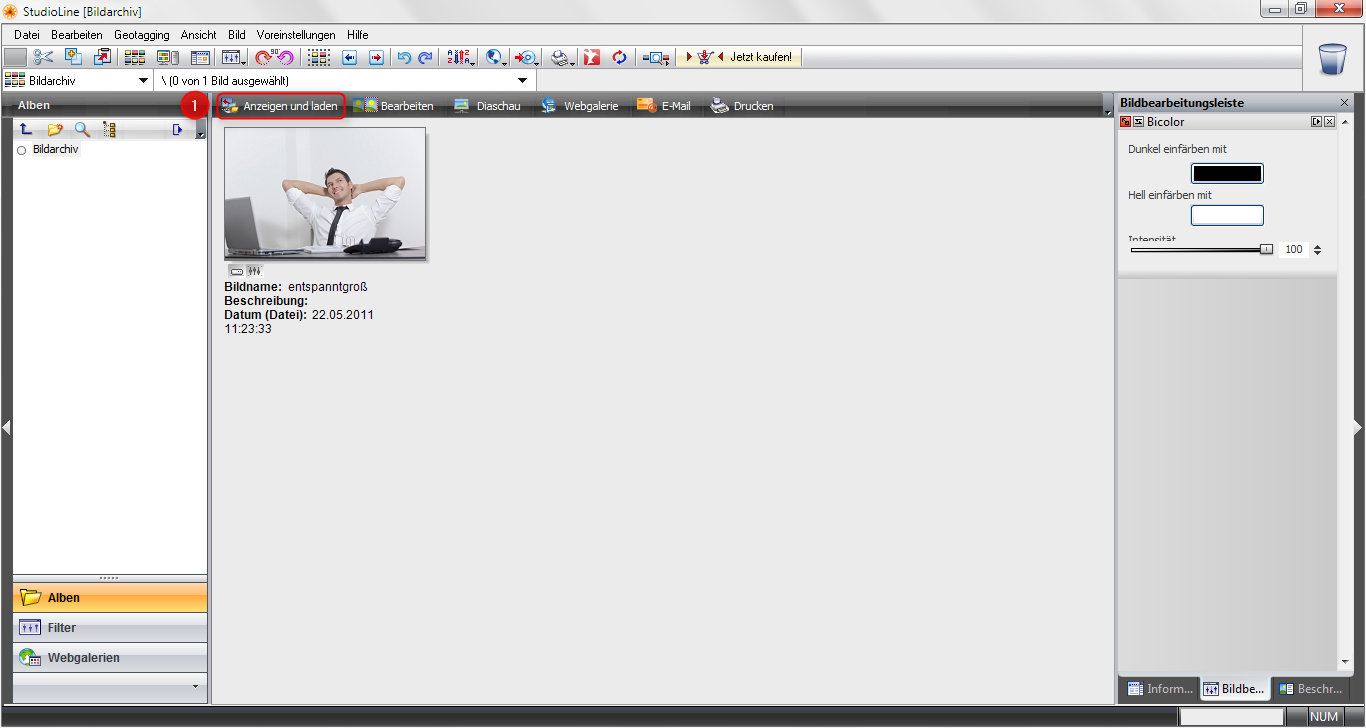
Task: Click the printer icon in main toolbar
Action: click(562, 57)
